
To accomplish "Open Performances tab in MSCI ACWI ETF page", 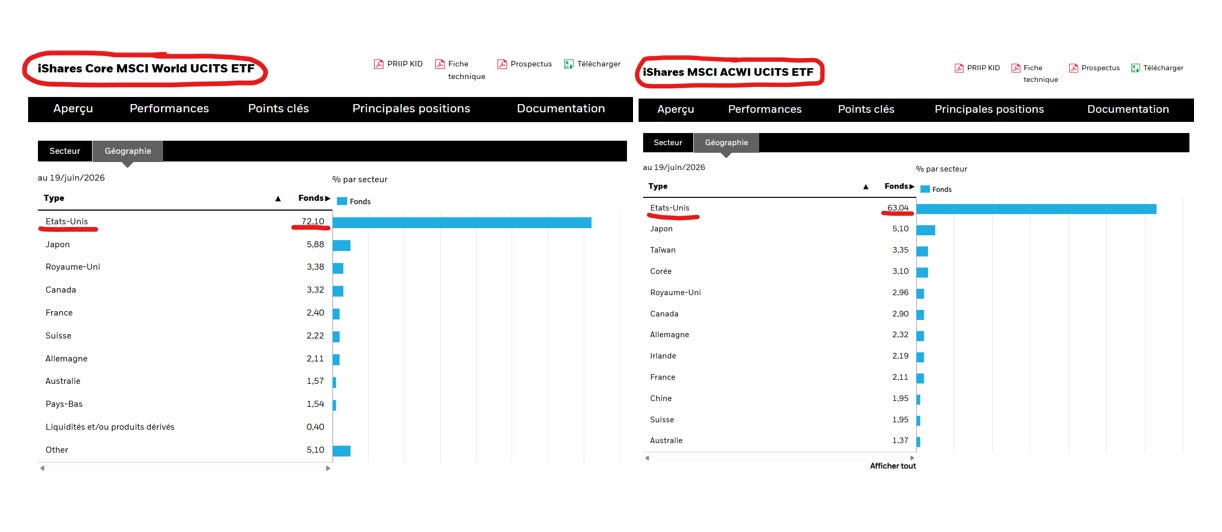I will (765, 109).
